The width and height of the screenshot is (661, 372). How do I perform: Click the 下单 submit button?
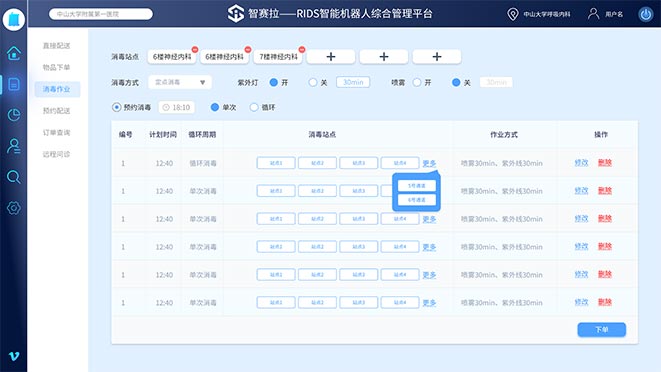[x=602, y=329]
